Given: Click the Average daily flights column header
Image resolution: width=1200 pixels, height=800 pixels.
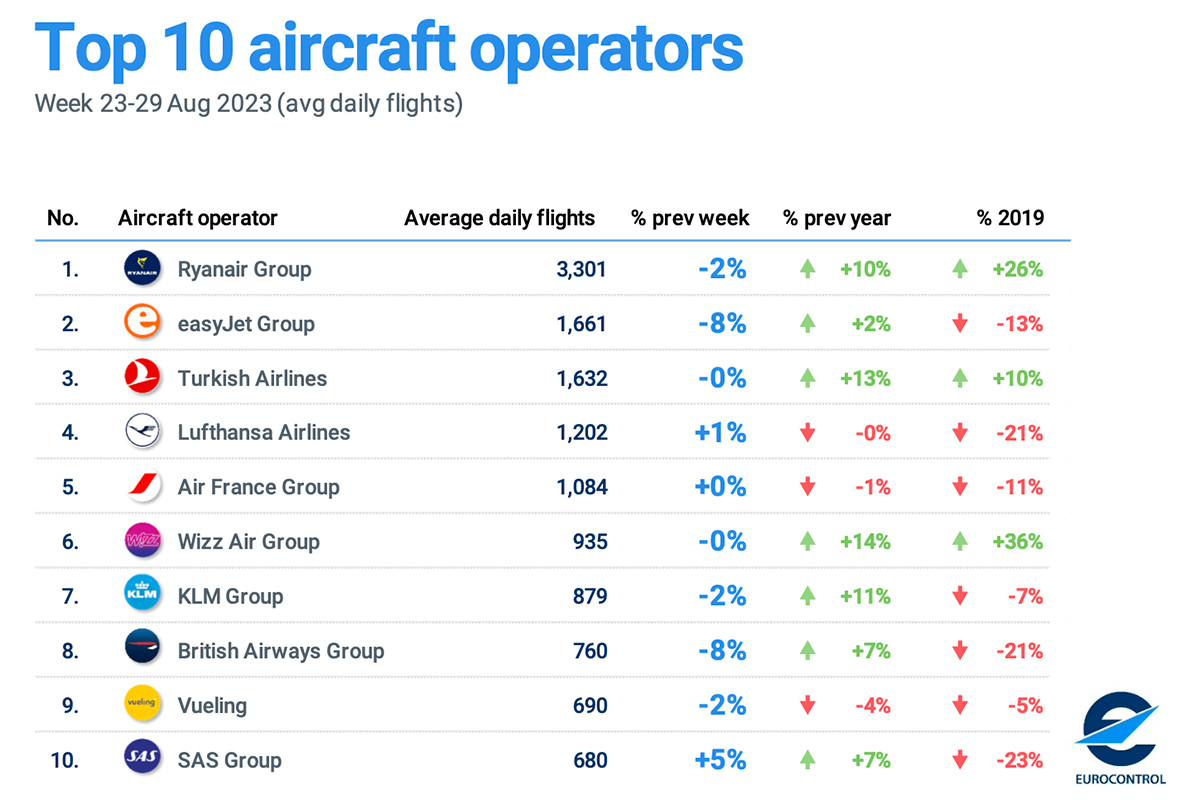Looking at the screenshot, I should tap(499, 218).
